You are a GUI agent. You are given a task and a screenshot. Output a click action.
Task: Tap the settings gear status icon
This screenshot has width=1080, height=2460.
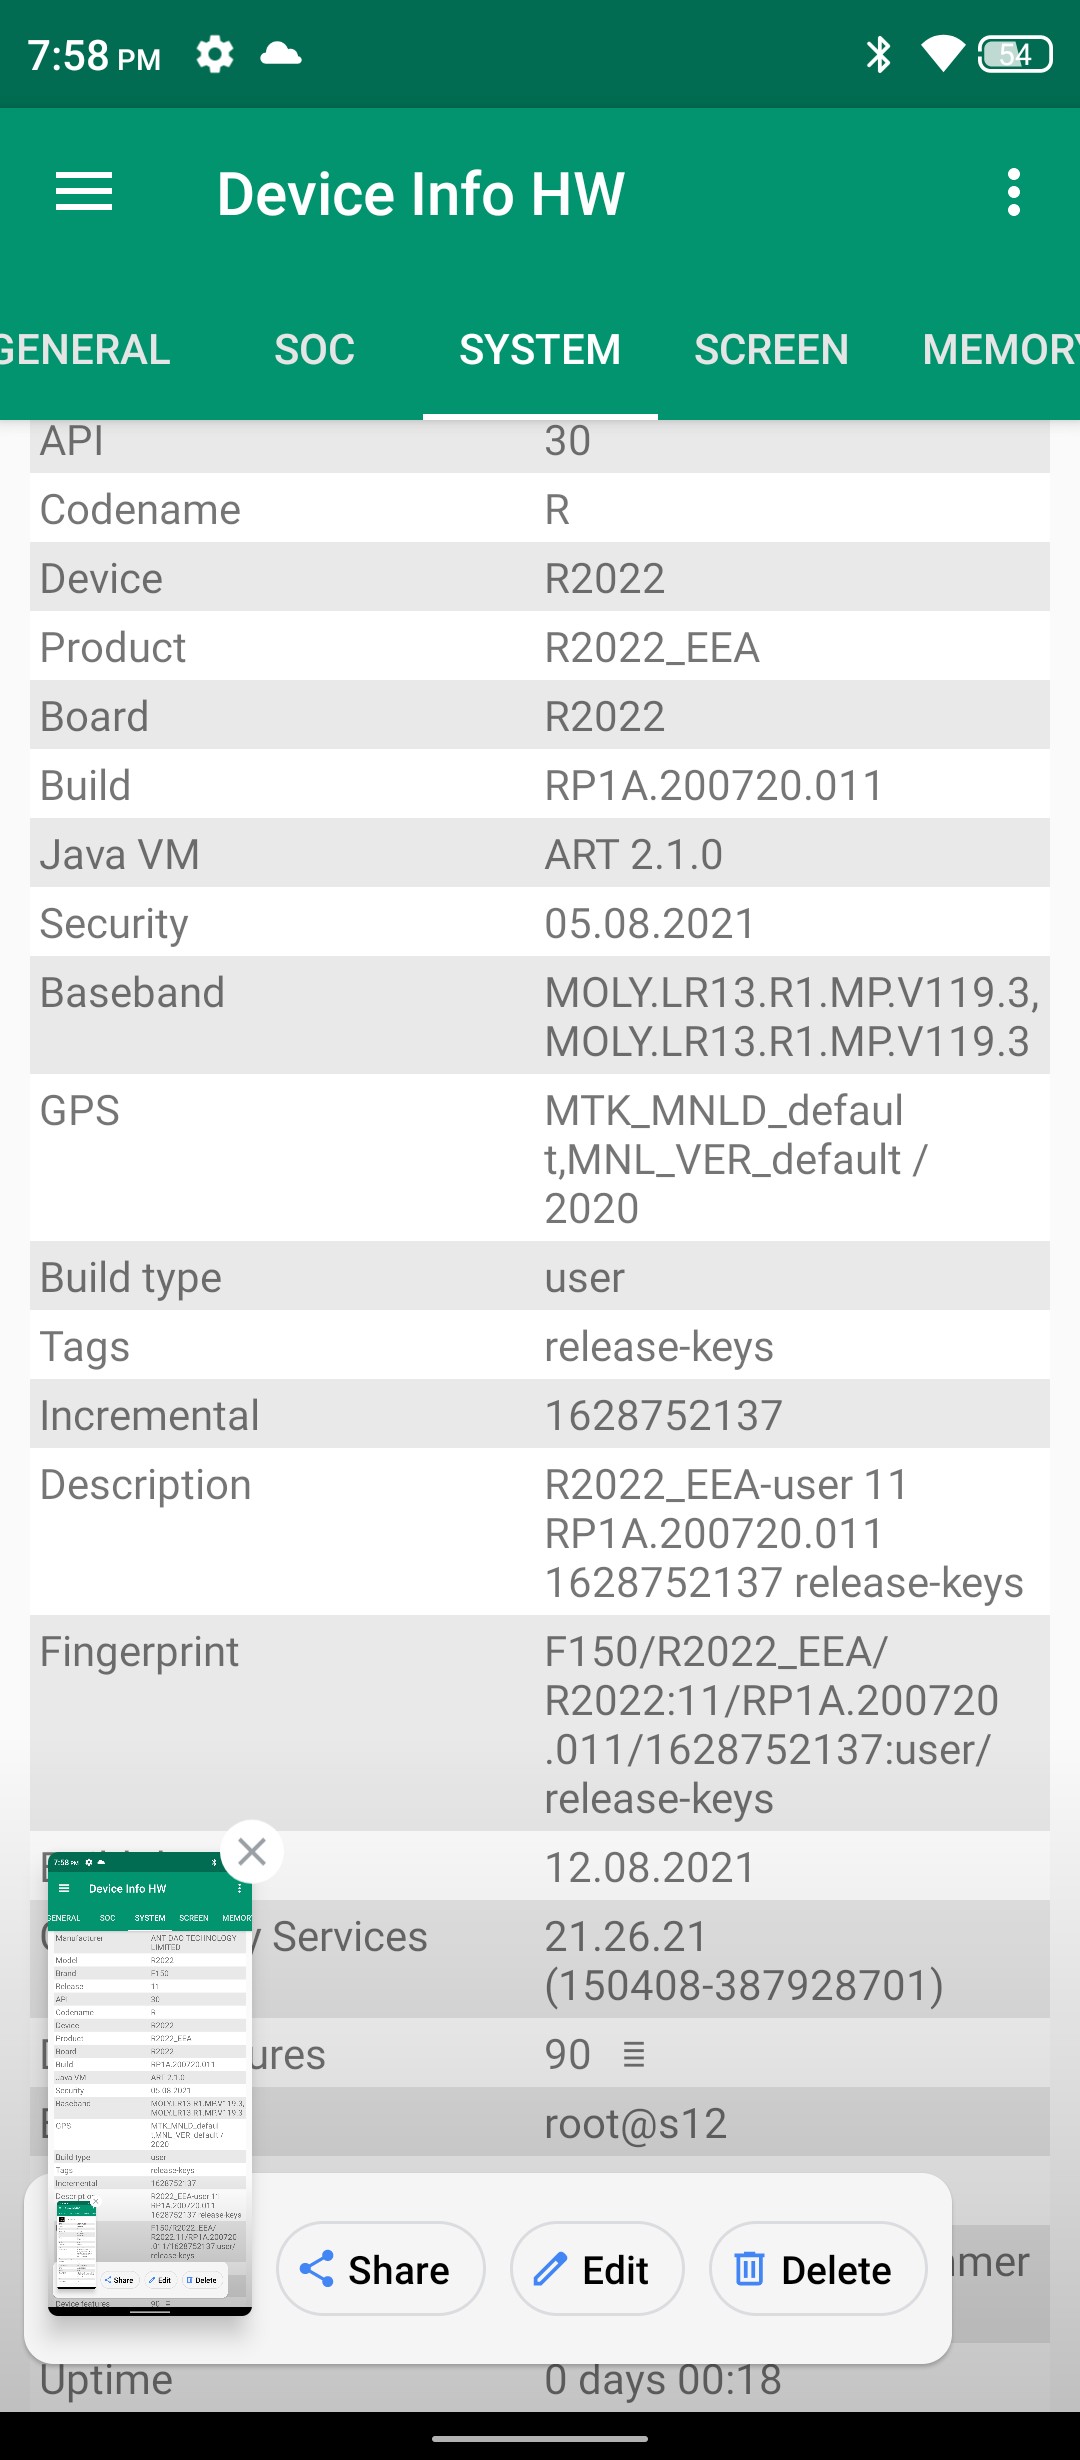pos(215,54)
